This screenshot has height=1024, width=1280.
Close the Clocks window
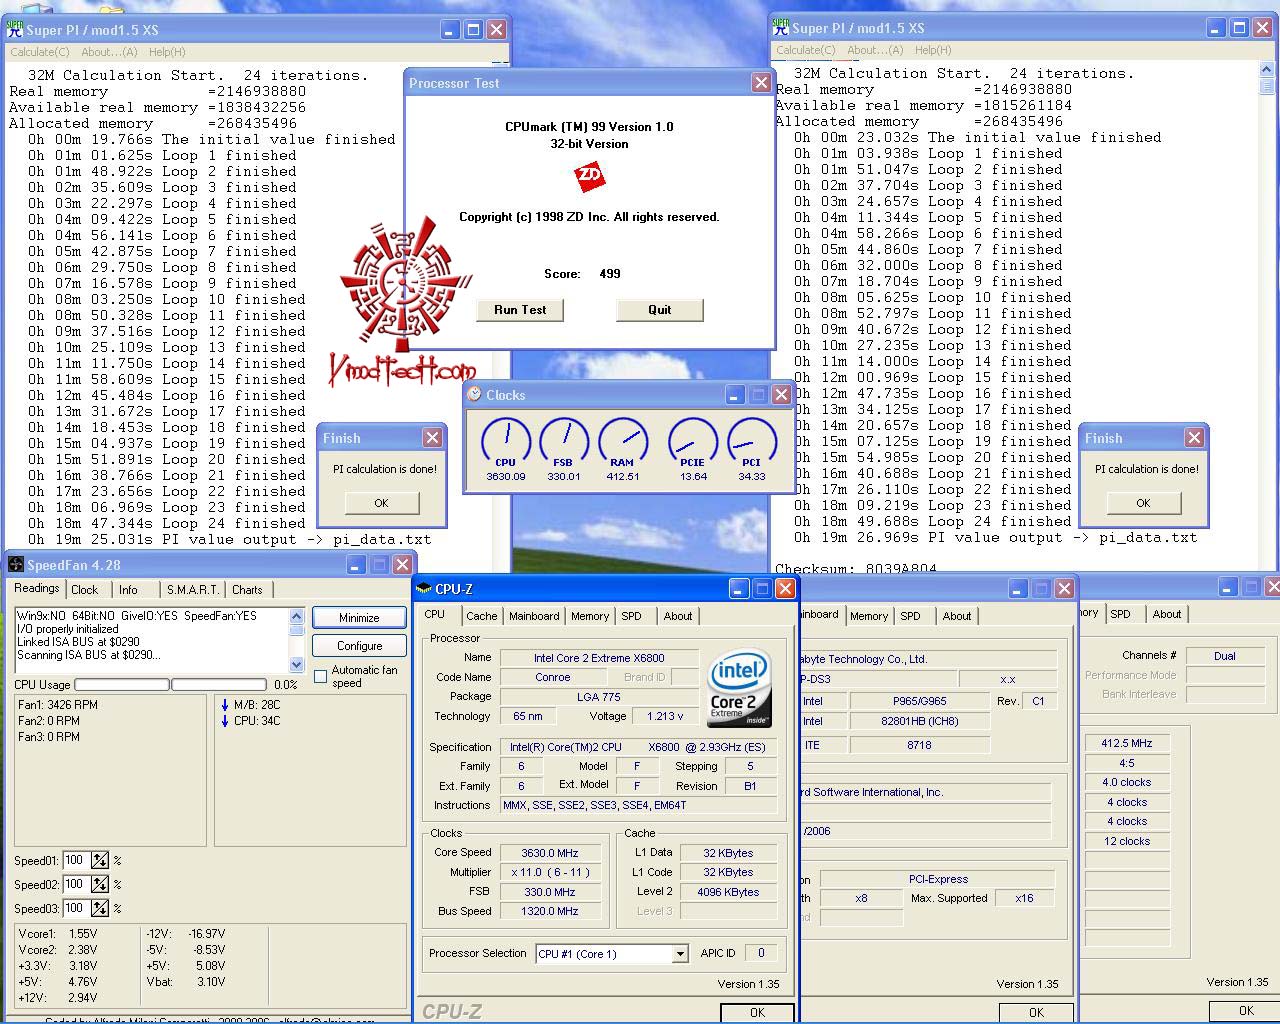[782, 395]
